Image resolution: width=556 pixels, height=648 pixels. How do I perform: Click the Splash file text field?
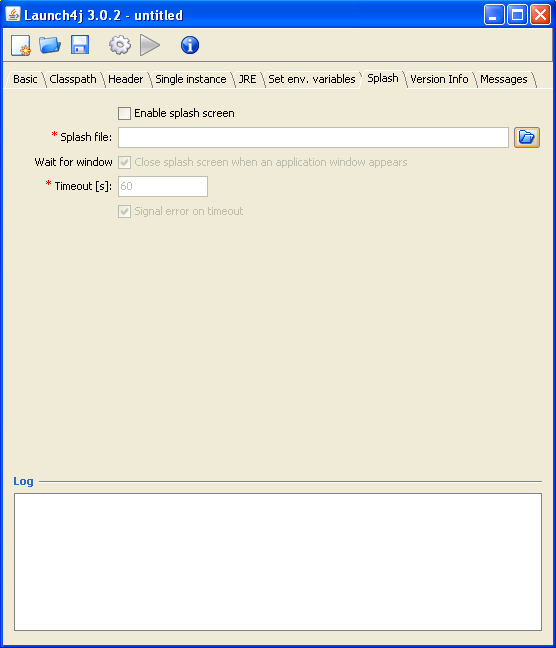[x=313, y=137]
